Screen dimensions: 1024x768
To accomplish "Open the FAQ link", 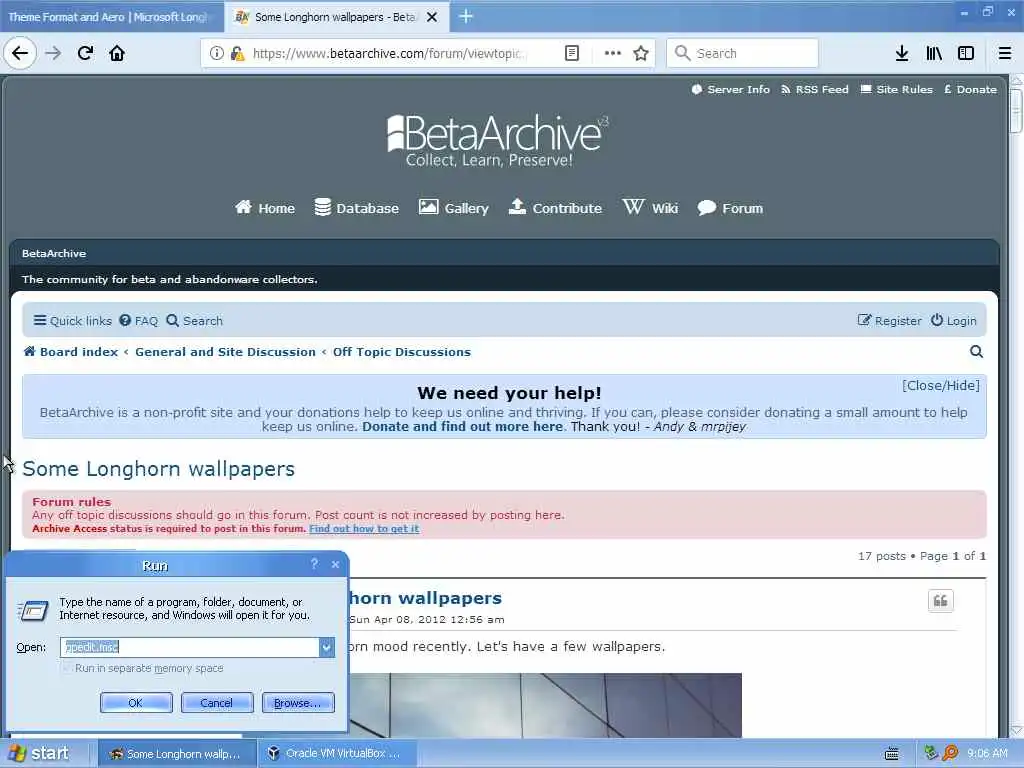I will (x=138, y=321).
